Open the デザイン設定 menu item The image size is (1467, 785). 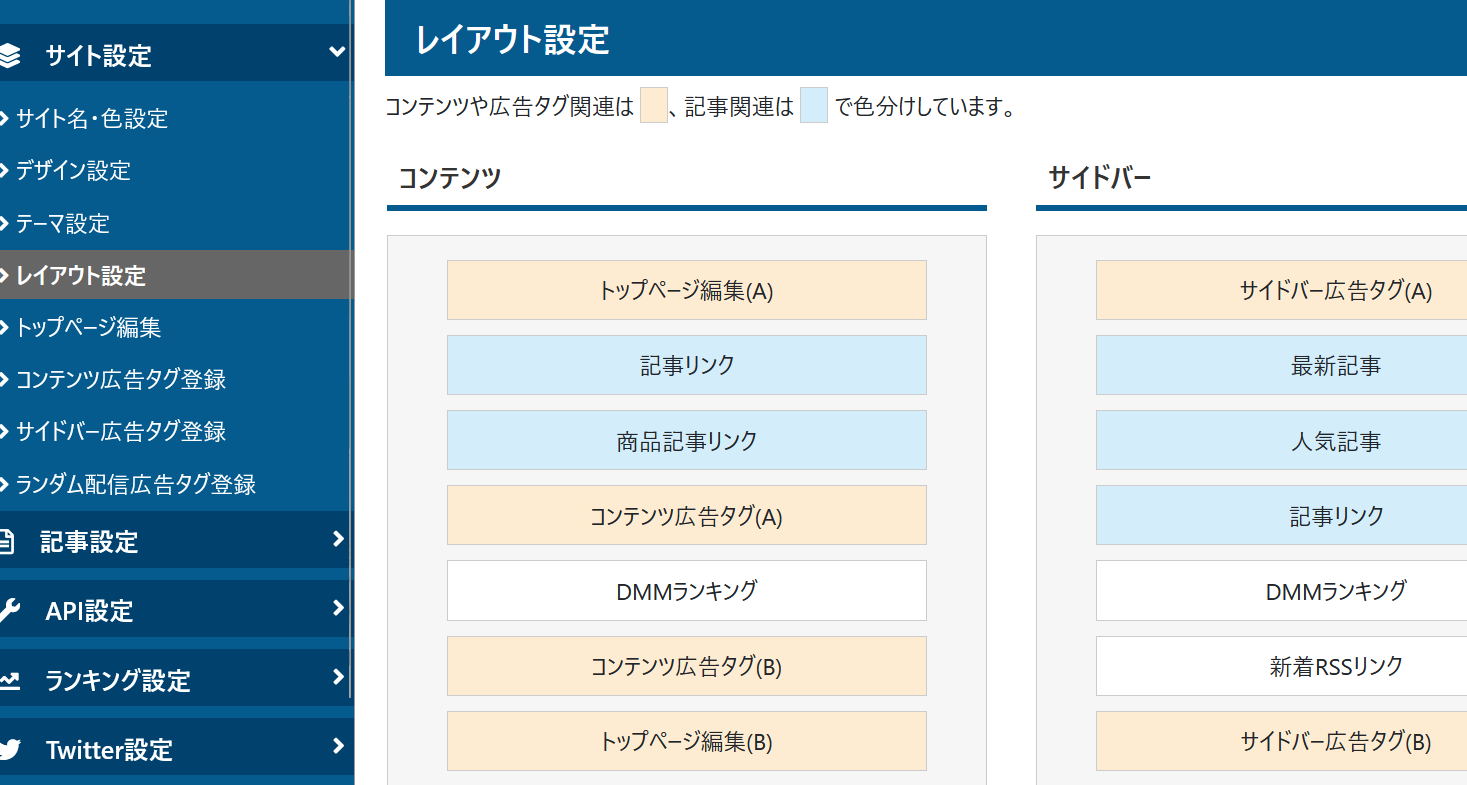[x=73, y=171]
